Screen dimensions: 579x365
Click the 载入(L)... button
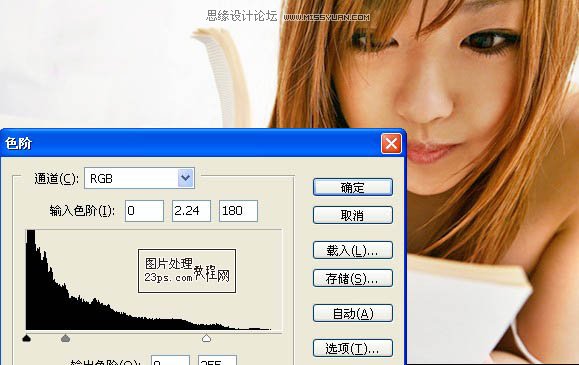[x=353, y=250]
